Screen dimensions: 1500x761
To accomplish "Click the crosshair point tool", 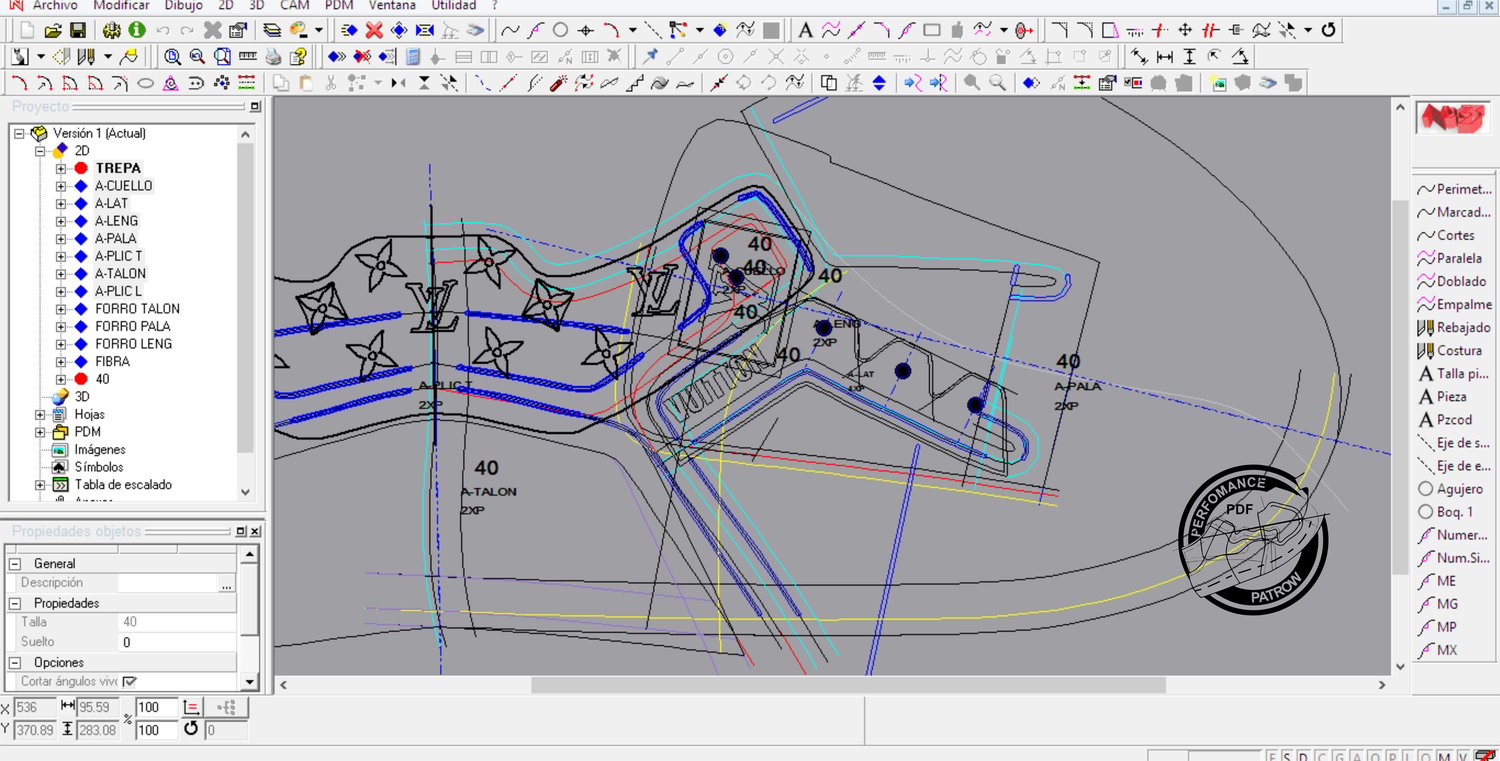I will click(x=586, y=30).
